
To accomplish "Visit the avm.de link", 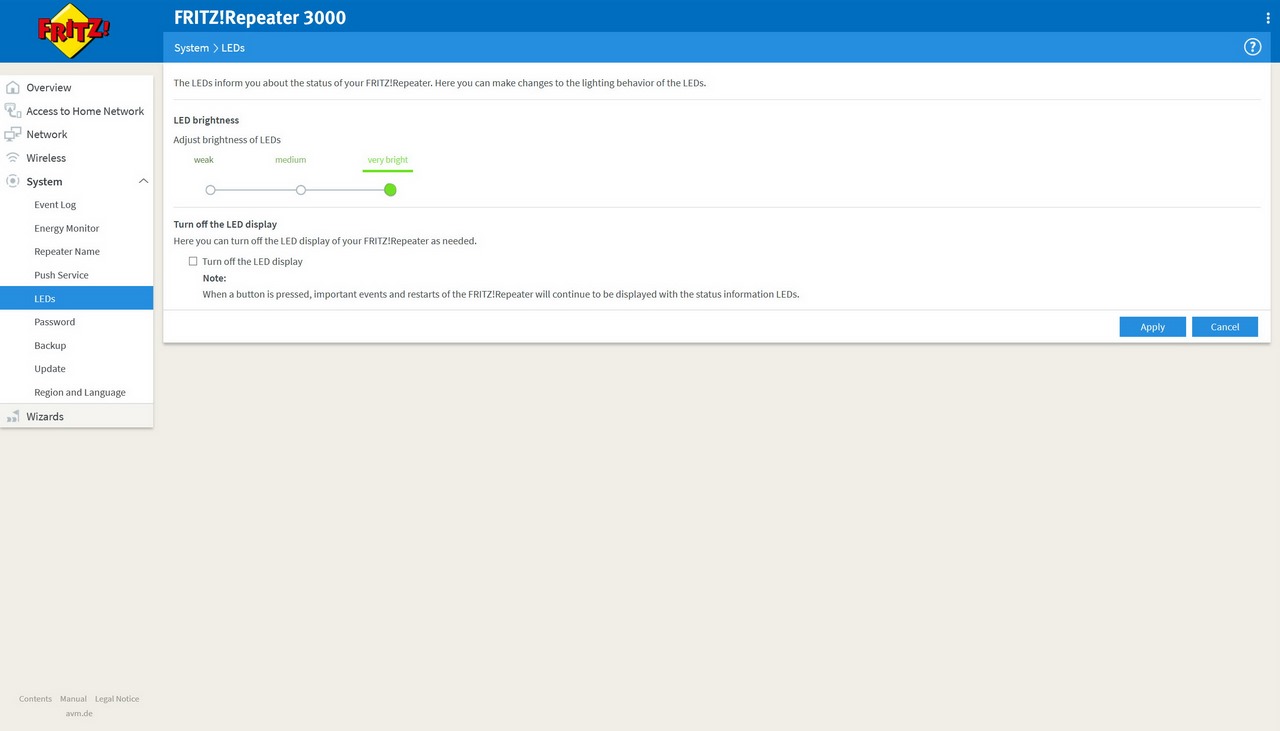I will click(79, 714).
